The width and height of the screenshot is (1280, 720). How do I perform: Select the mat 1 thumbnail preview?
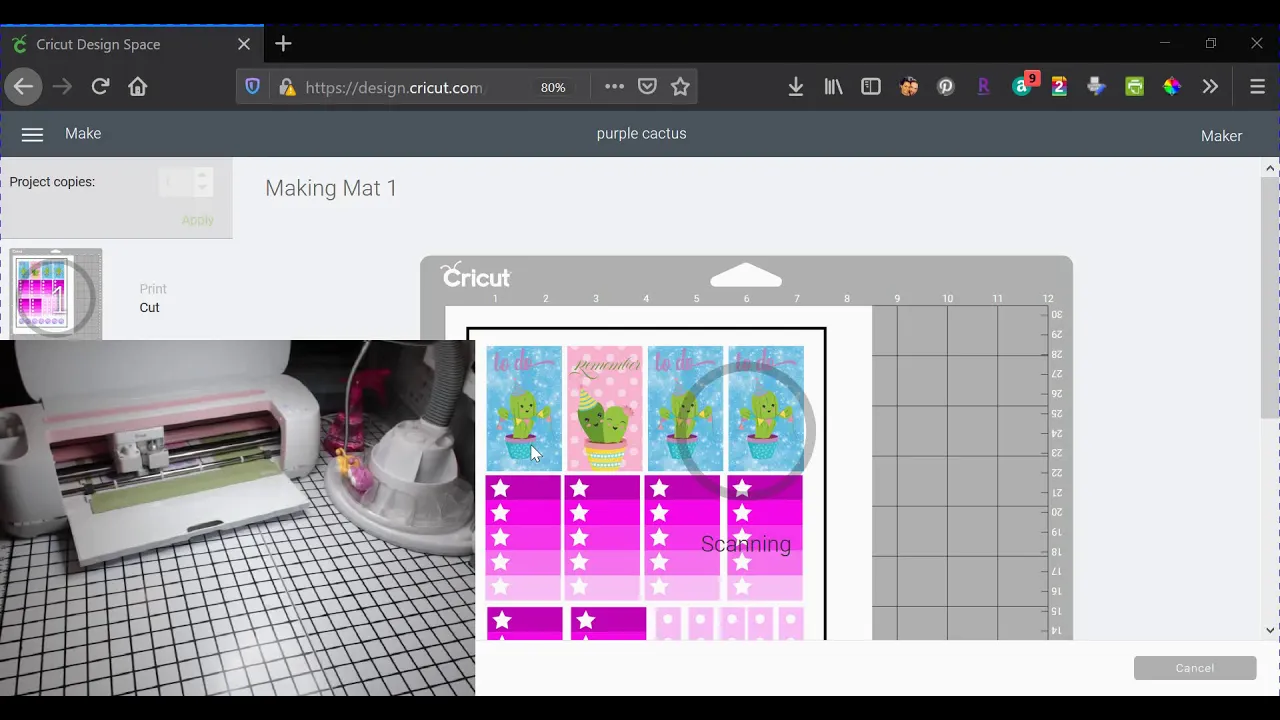click(x=56, y=294)
